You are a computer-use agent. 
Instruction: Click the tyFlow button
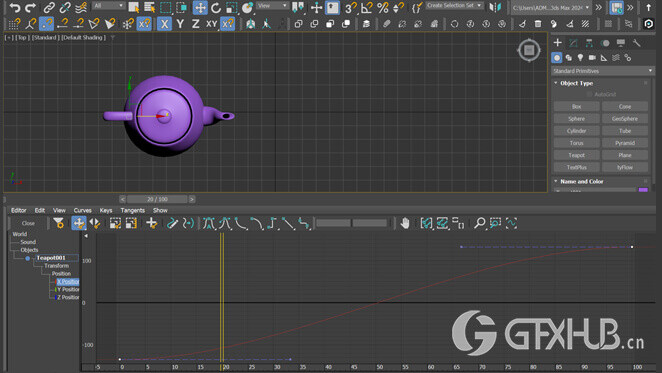pos(625,167)
